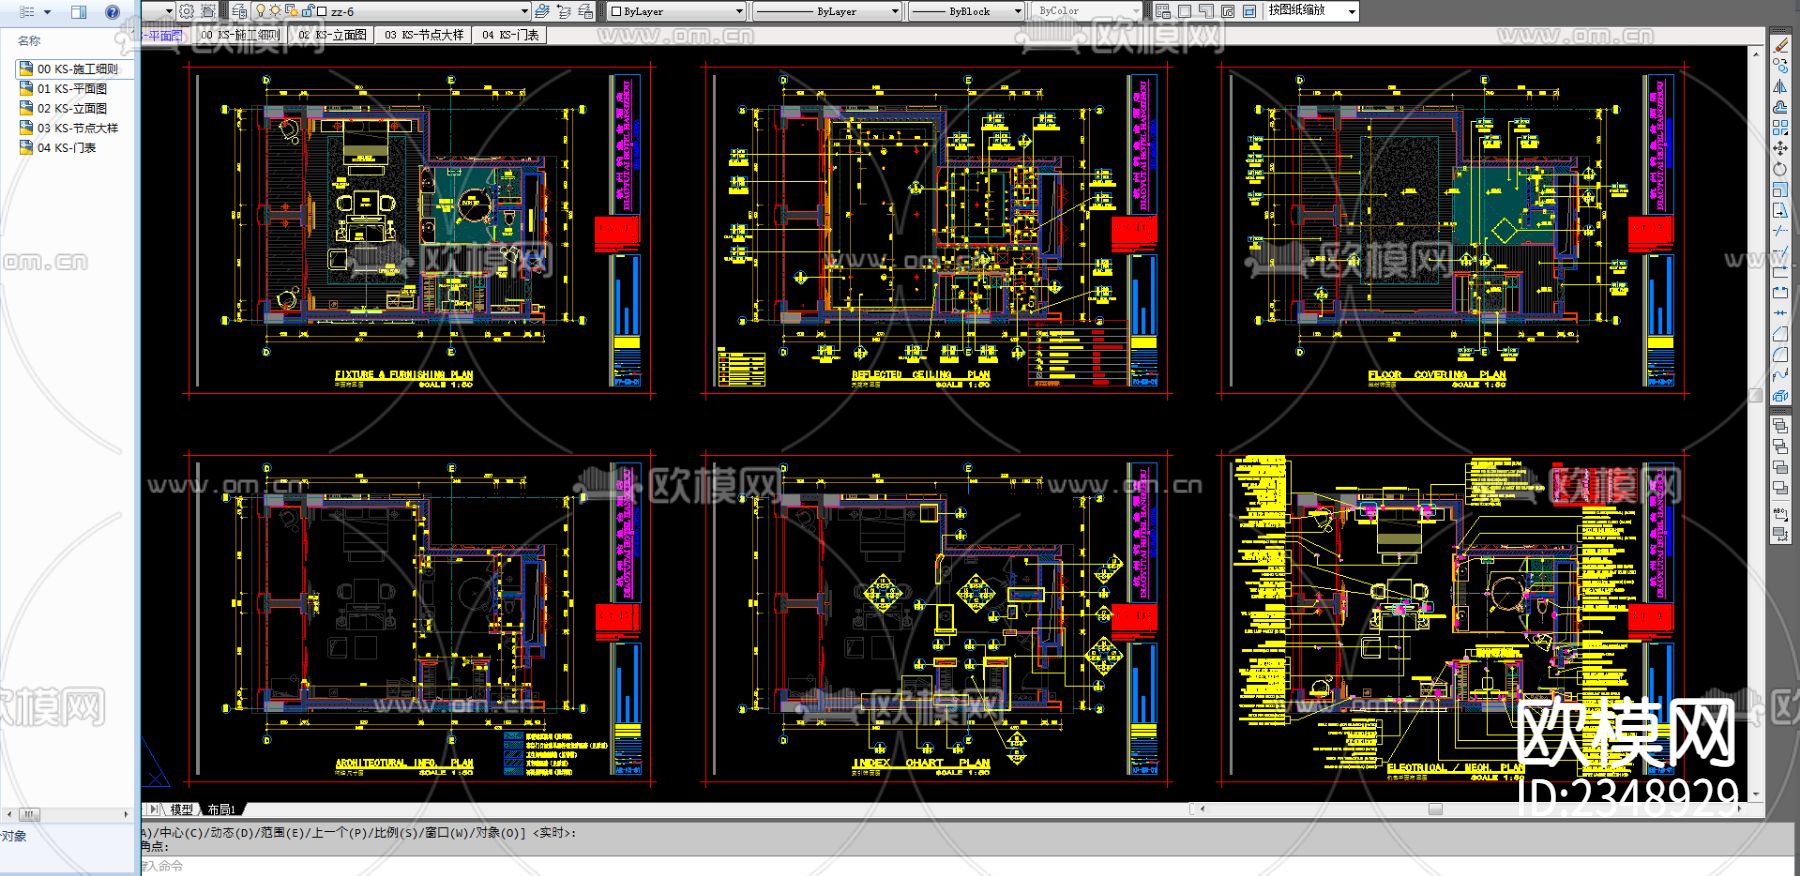Select the Array tool
This screenshot has height=876, width=1800.
(x=1781, y=128)
